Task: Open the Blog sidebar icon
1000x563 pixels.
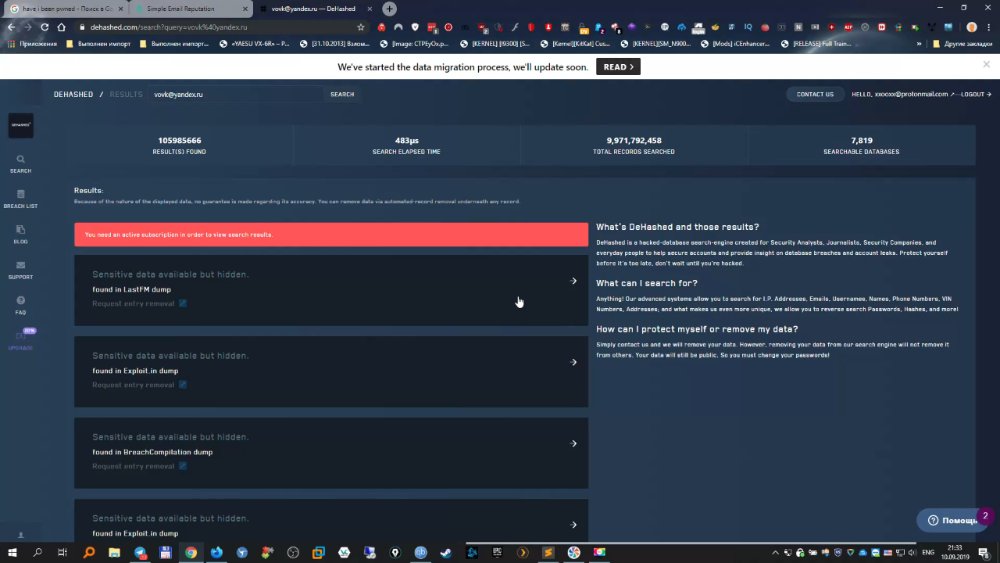Action: 20,235
